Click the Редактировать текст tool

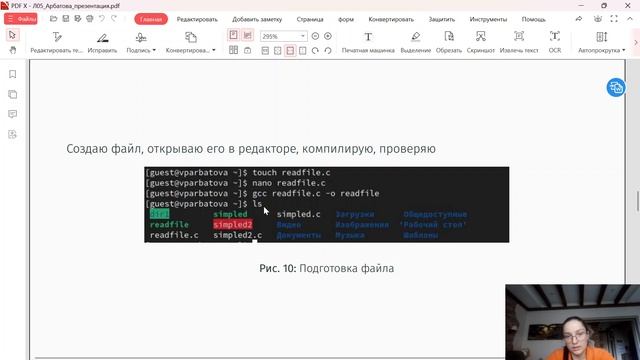(57, 42)
